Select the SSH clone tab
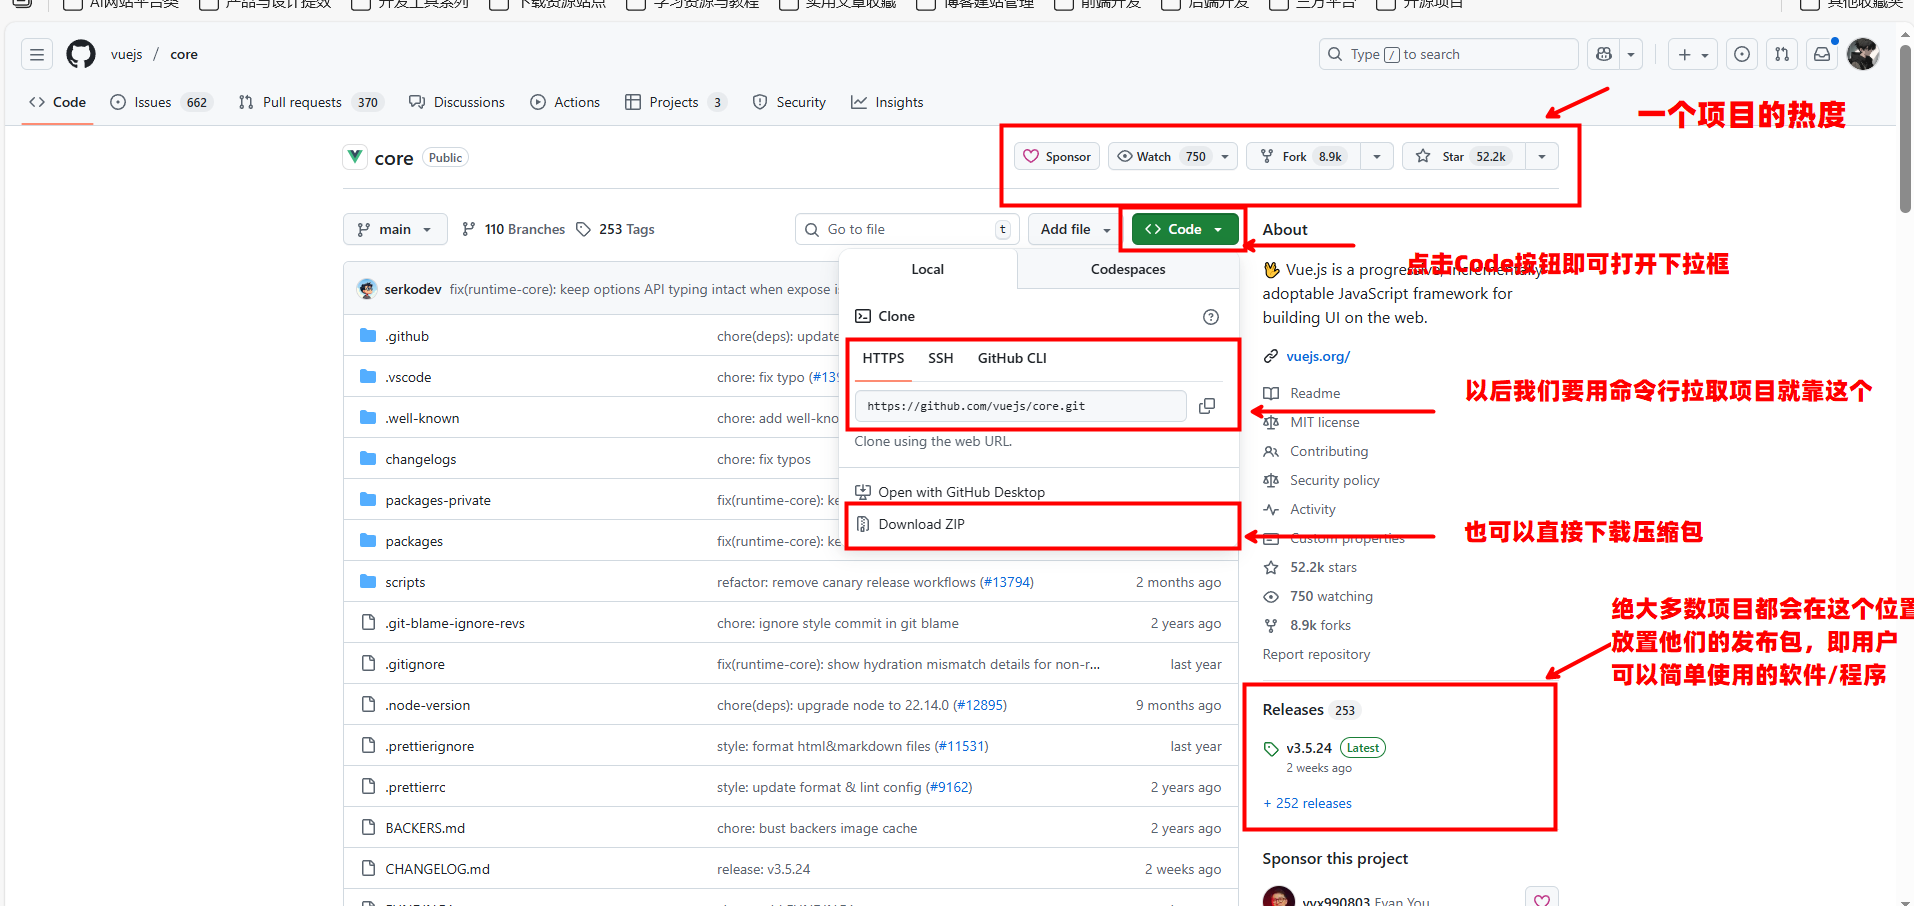Screen dimensions: 1914x906 pos(940,358)
